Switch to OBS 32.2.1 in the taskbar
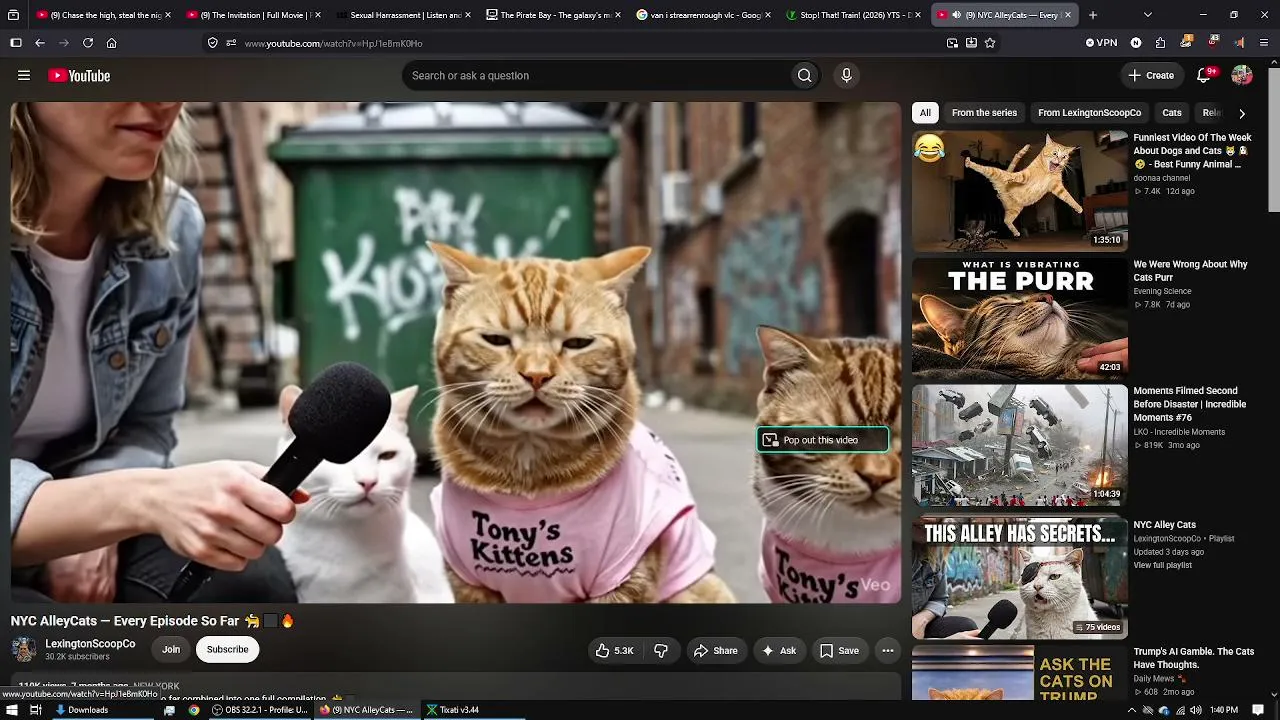The width and height of the screenshot is (1280, 720). point(260,710)
